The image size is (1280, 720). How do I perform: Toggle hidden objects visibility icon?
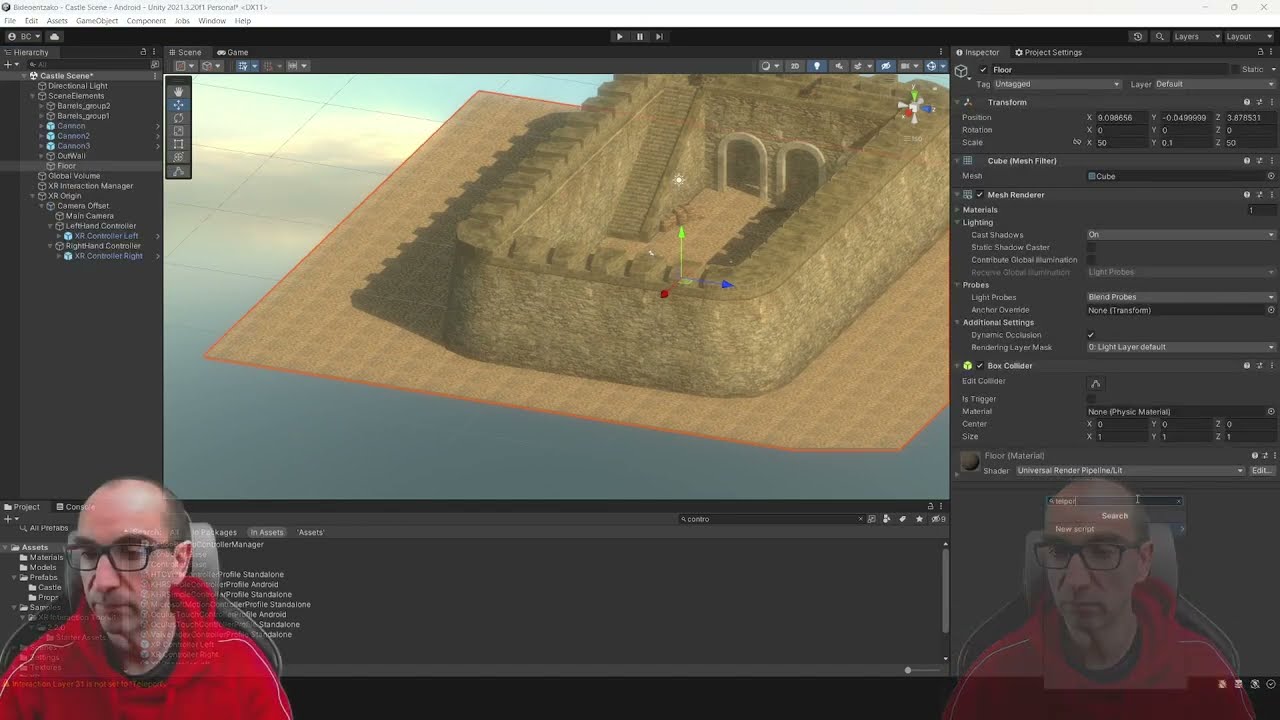tap(885, 66)
